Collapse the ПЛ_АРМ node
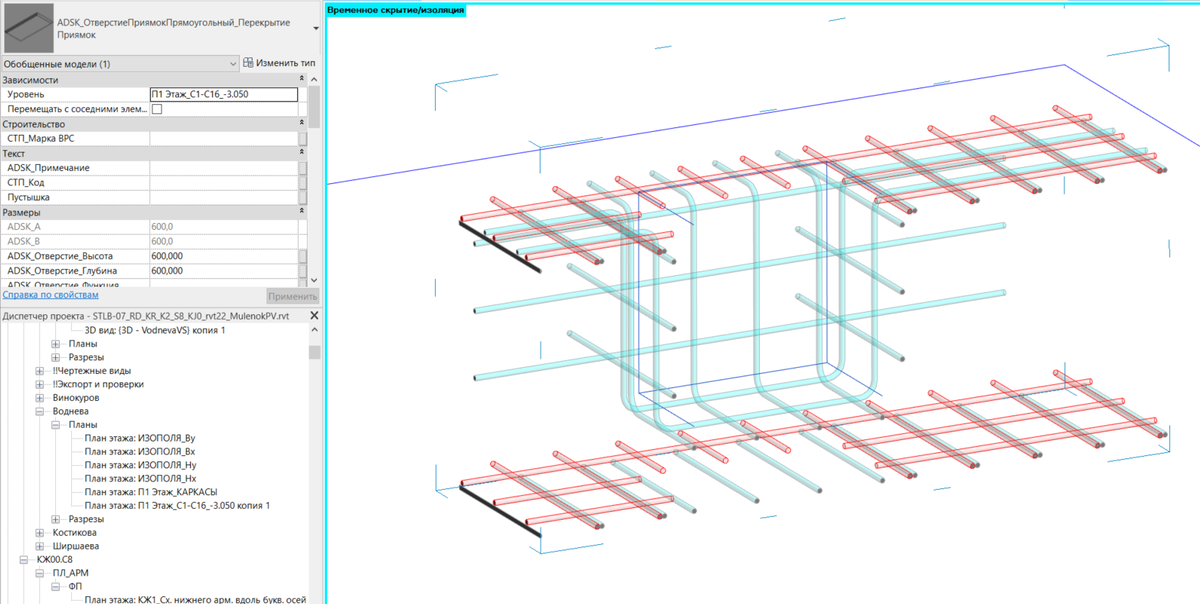1200x604 pixels. click(40, 573)
